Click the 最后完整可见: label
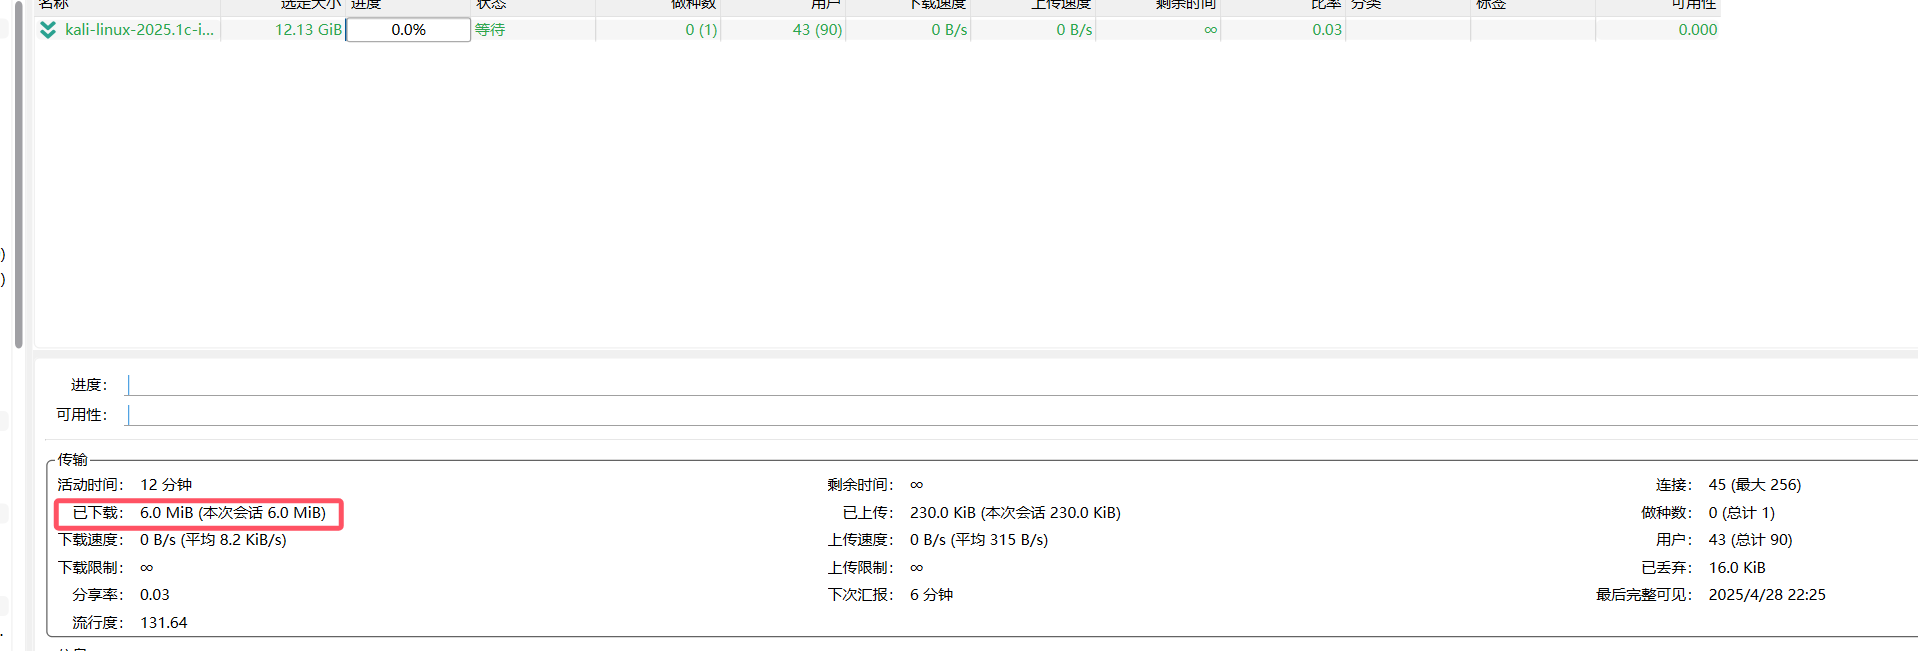The image size is (1918, 651). click(x=1644, y=595)
